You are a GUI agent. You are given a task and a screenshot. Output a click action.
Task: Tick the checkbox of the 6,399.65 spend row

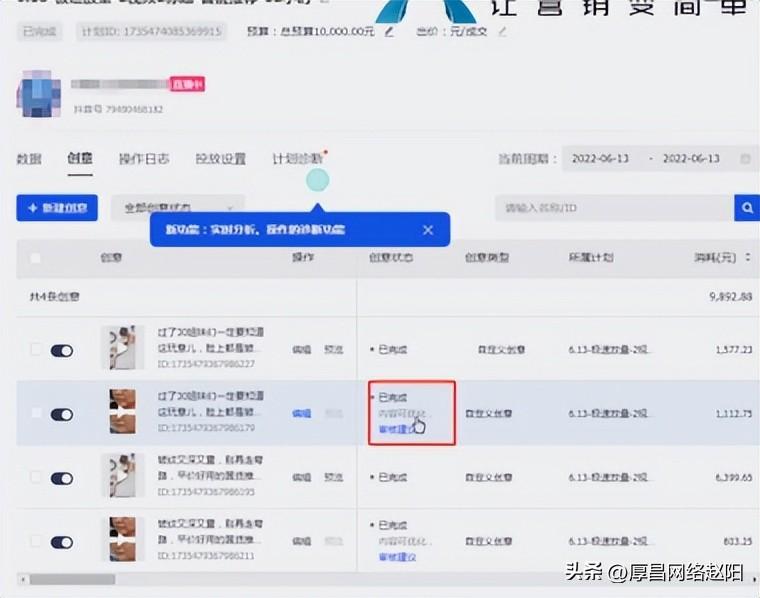tap(35, 477)
